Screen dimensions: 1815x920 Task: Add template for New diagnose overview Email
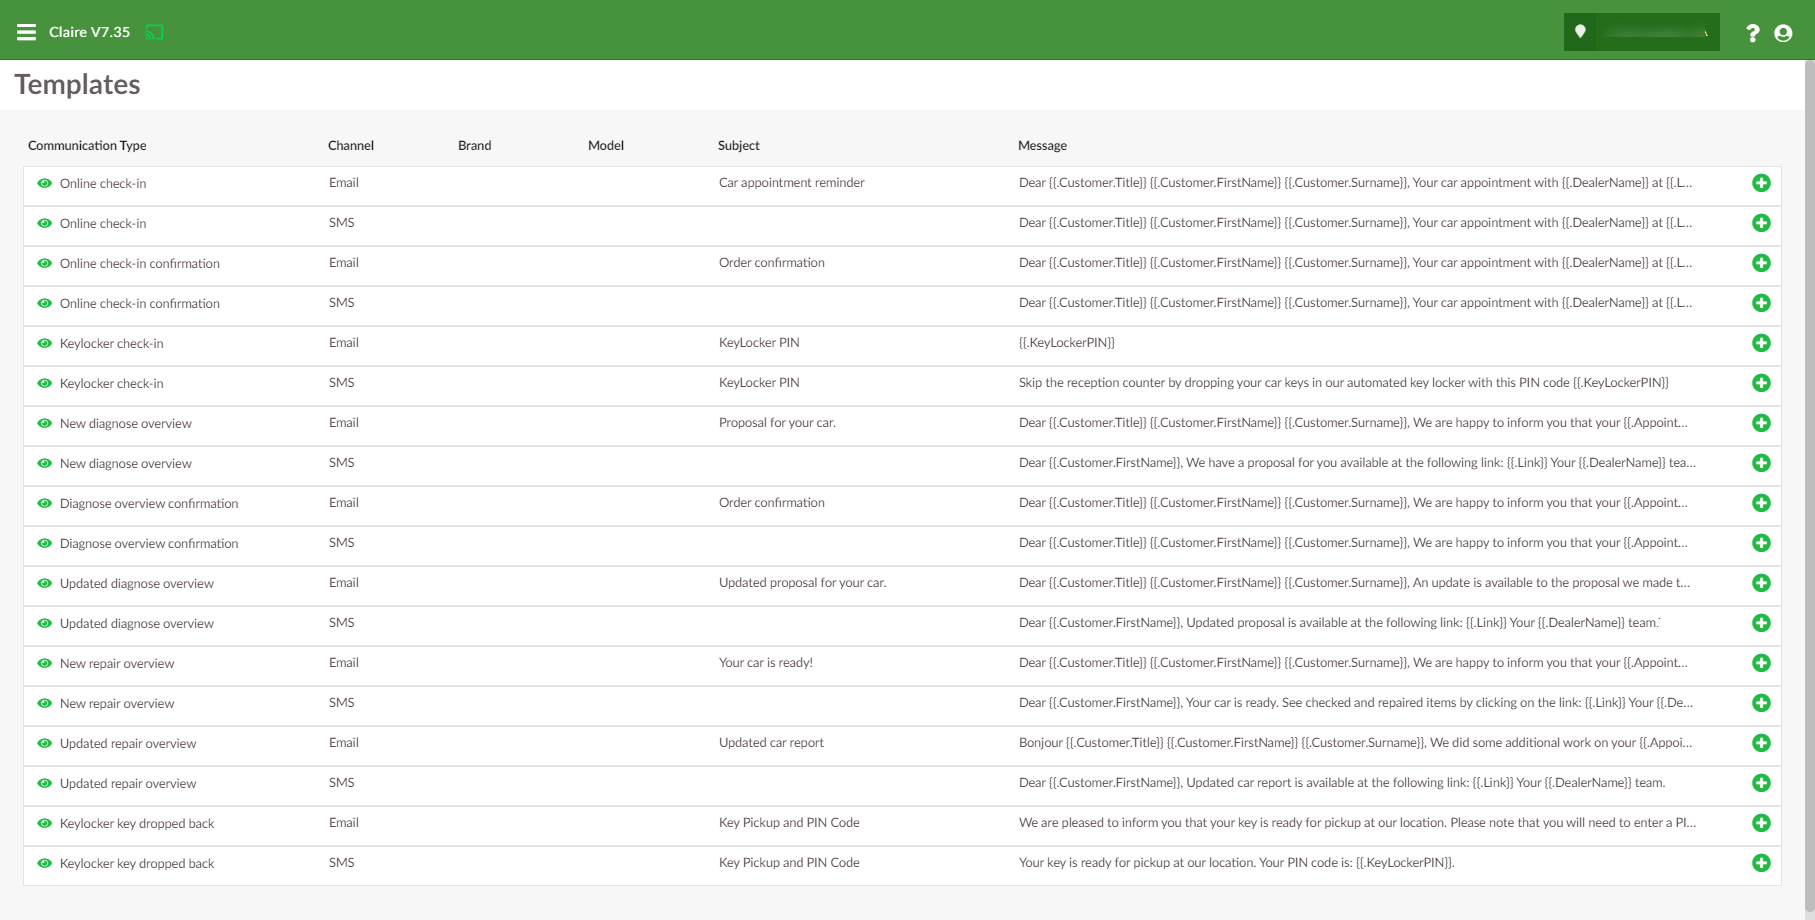[x=1761, y=423]
